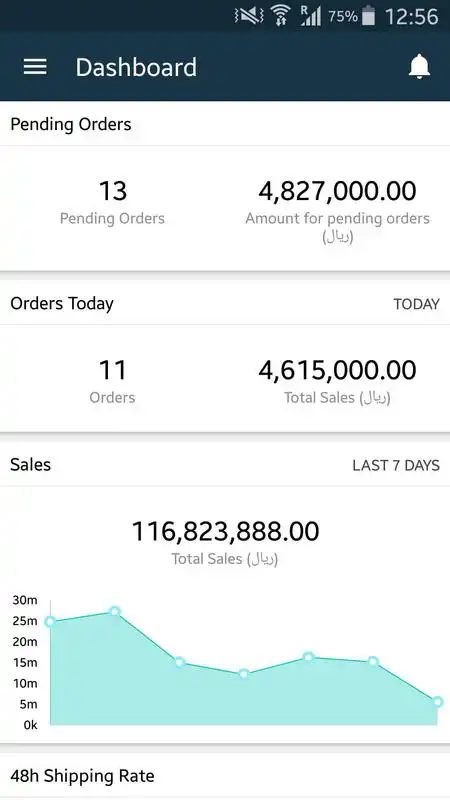Tap the battery indicator icon

coord(368,16)
